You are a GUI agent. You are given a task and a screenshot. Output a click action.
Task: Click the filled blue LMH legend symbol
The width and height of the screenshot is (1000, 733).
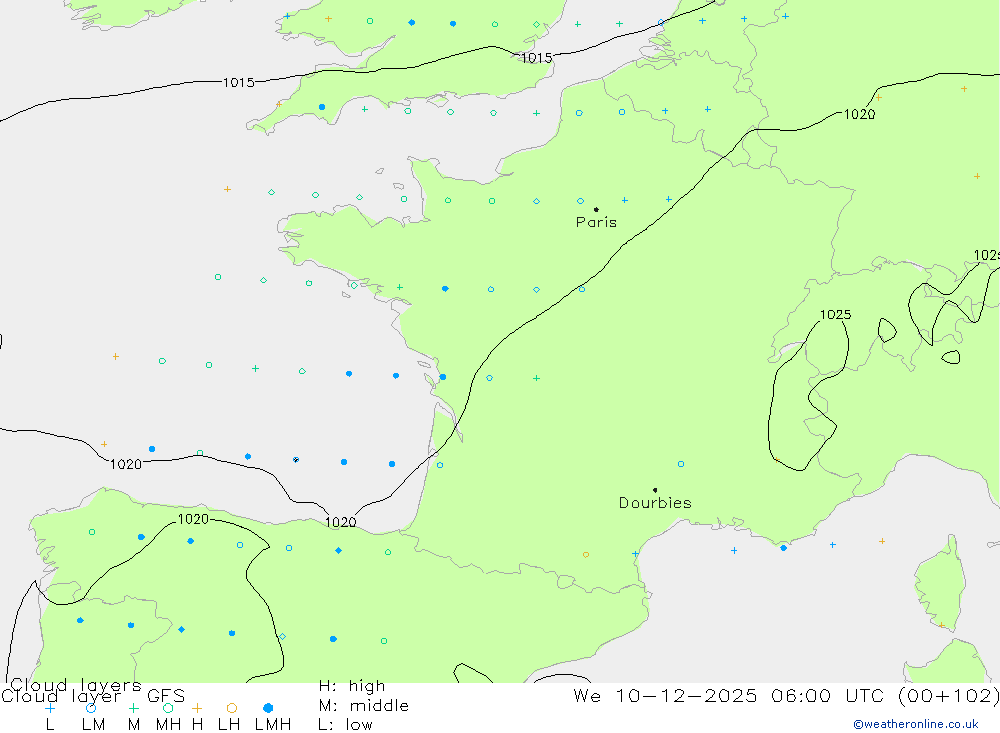[268, 708]
